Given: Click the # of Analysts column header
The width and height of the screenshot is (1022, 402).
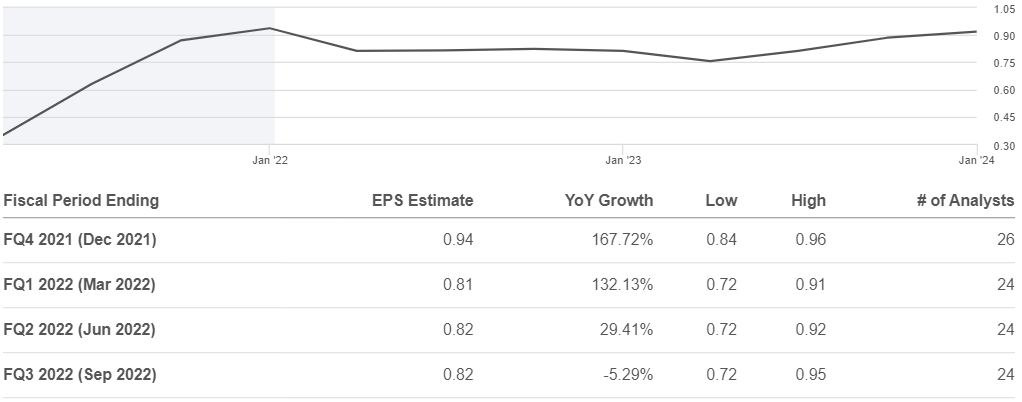Looking at the screenshot, I should click(965, 200).
